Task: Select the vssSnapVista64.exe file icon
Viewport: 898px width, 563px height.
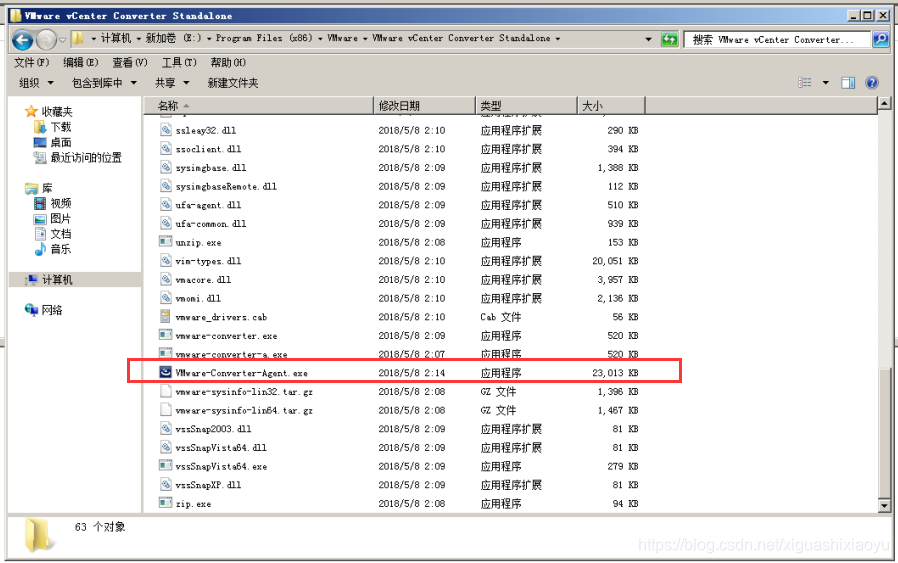Action: point(166,466)
